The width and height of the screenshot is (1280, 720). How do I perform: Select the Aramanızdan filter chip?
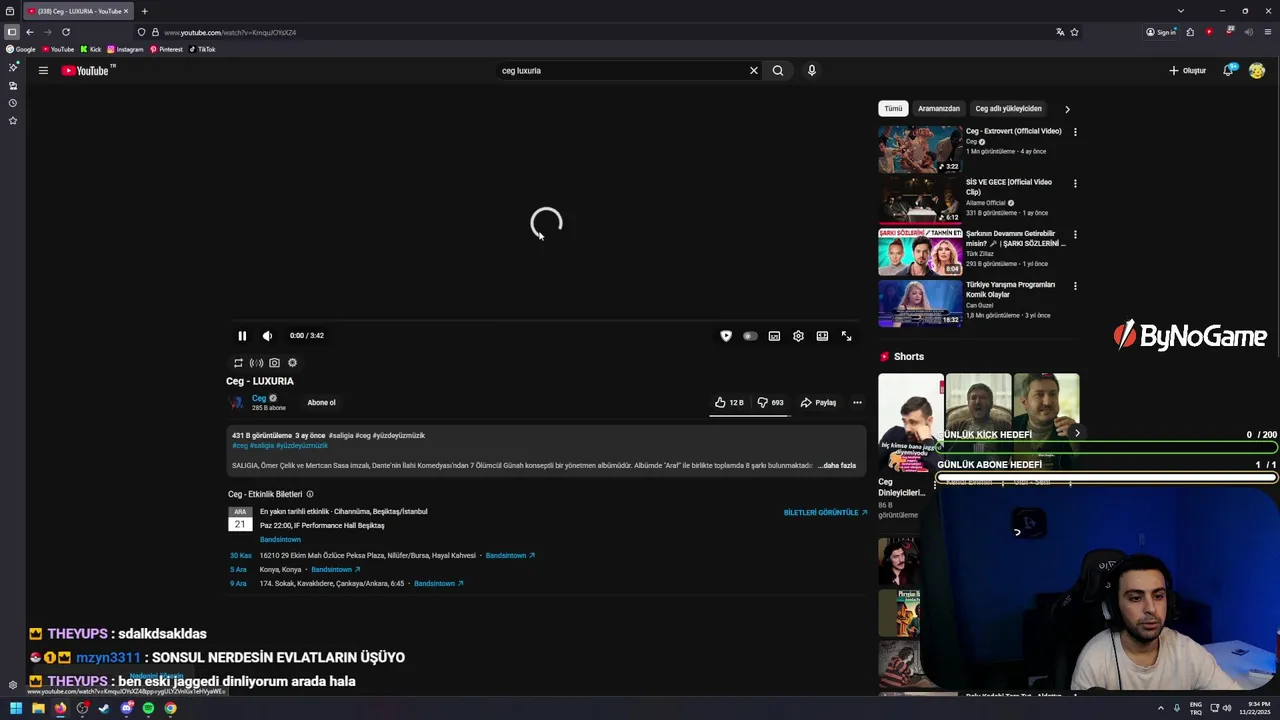click(939, 109)
